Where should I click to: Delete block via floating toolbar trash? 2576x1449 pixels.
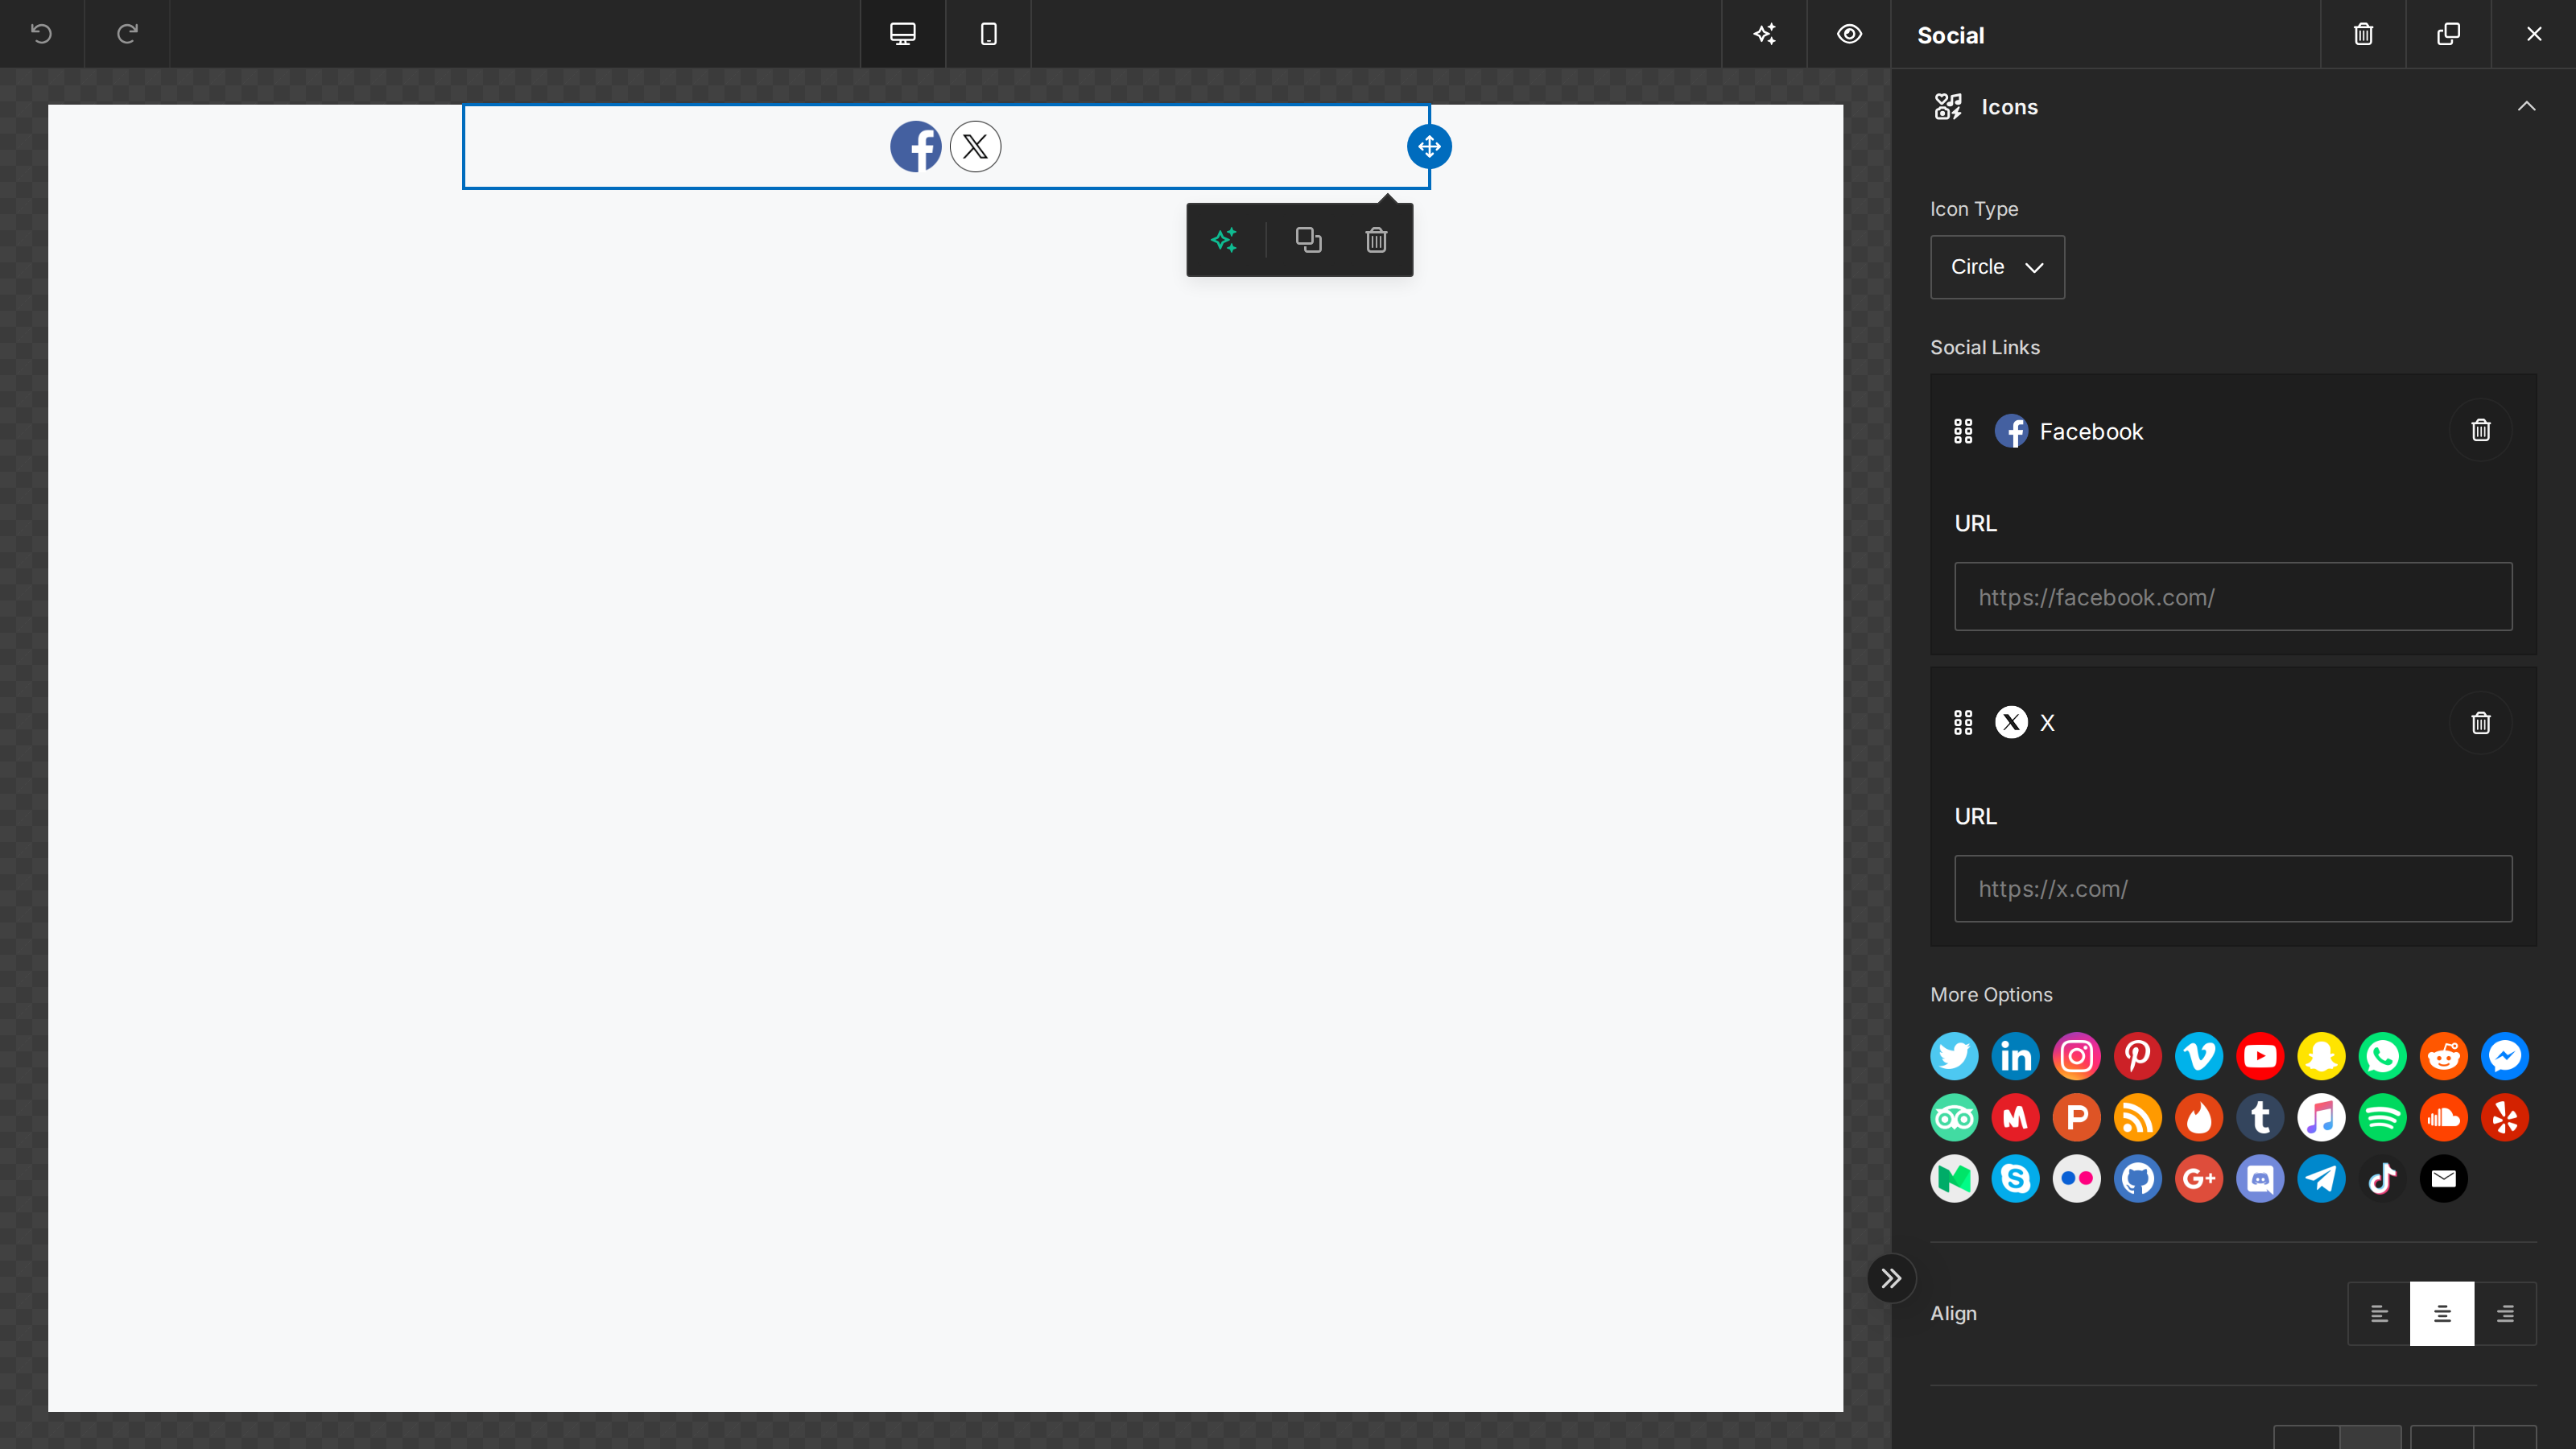click(x=1376, y=240)
